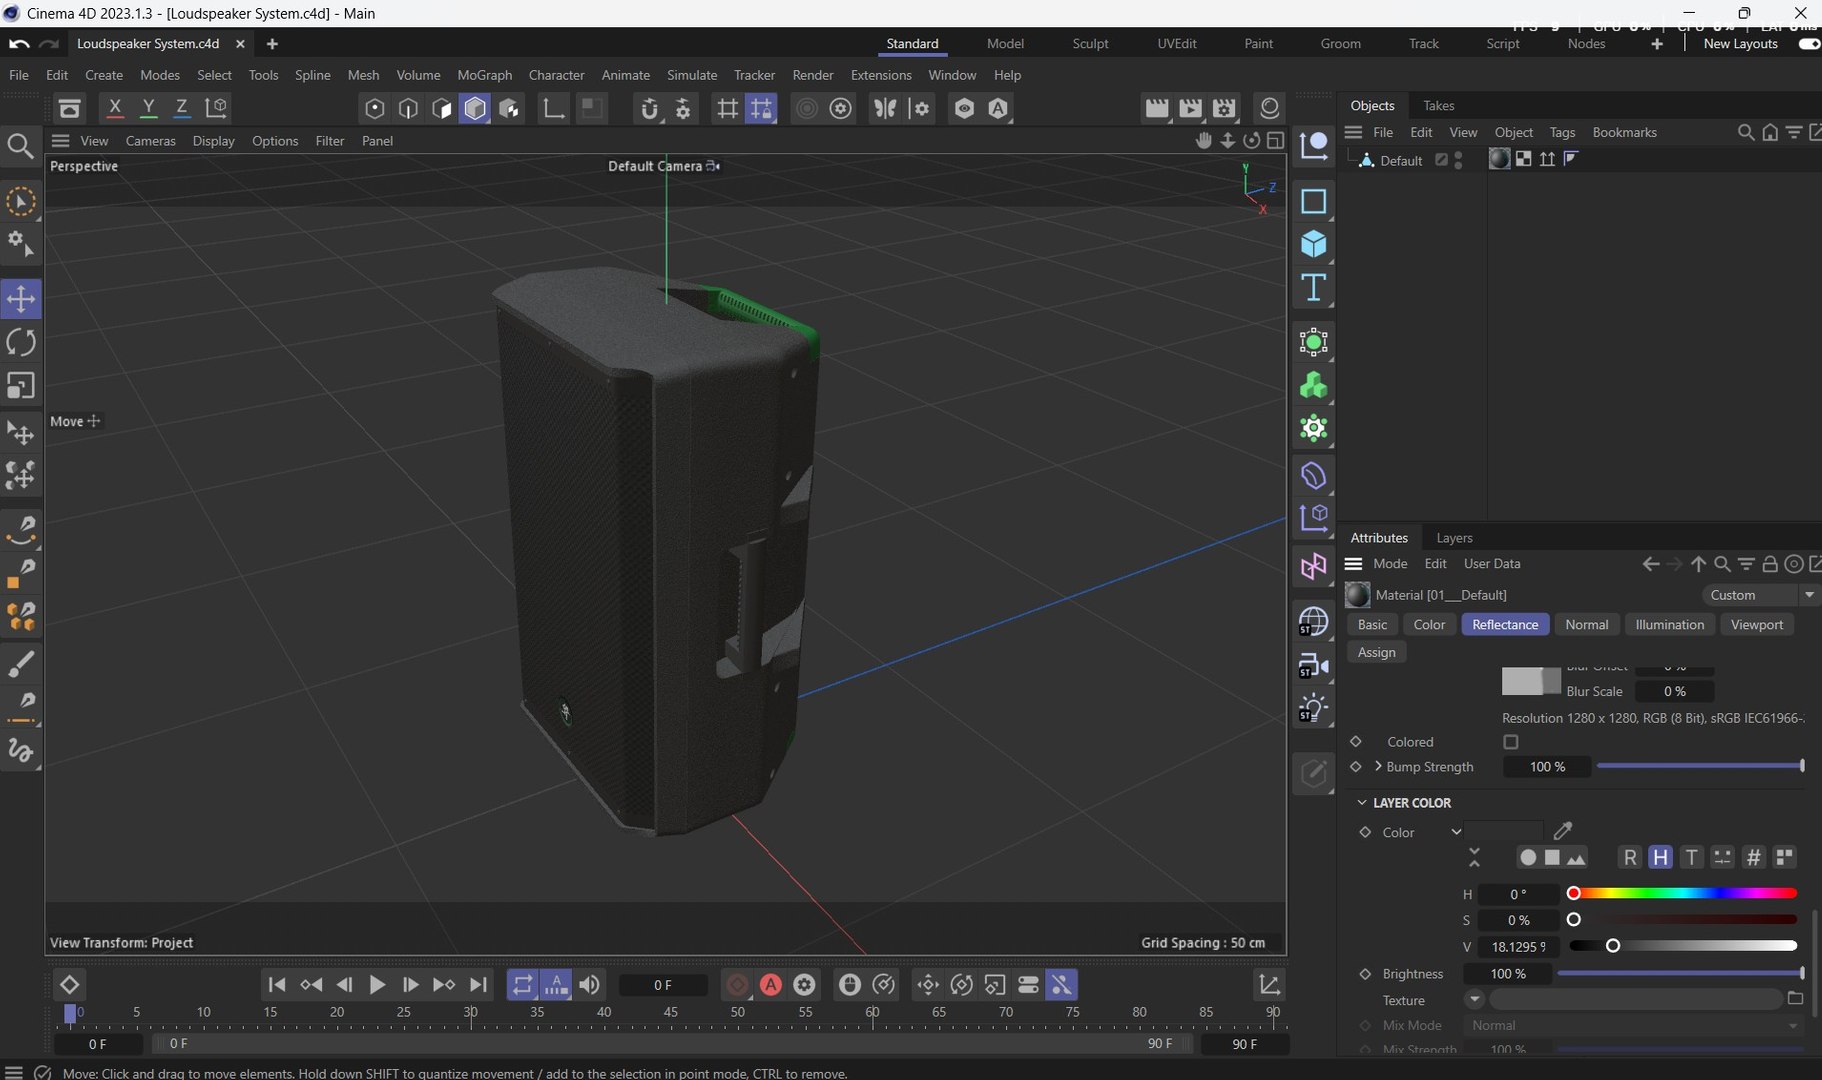
Task: Select the Rotate tool in left toolbar
Action: click(21, 342)
